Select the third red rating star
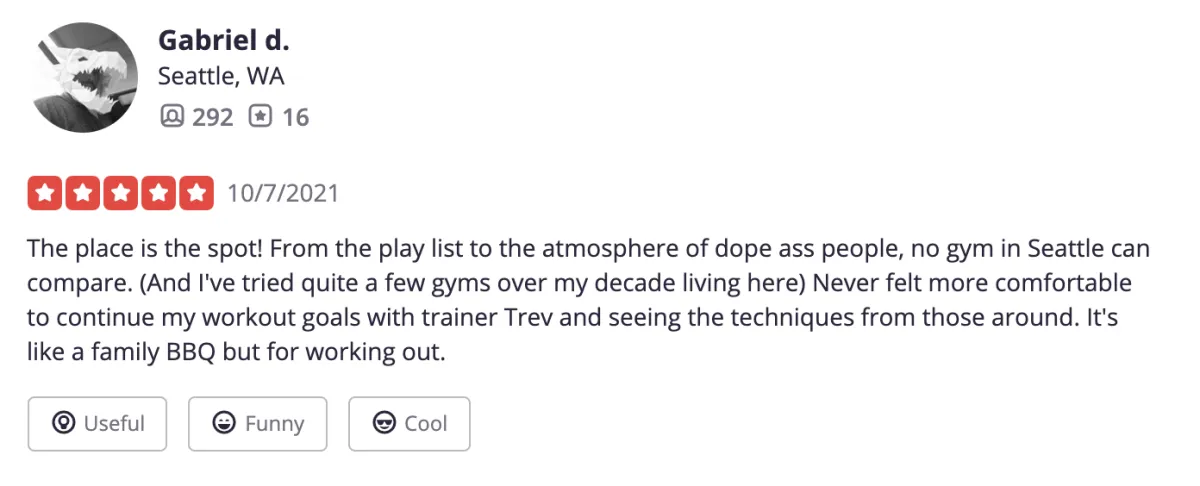 pyautogui.click(x=121, y=193)
